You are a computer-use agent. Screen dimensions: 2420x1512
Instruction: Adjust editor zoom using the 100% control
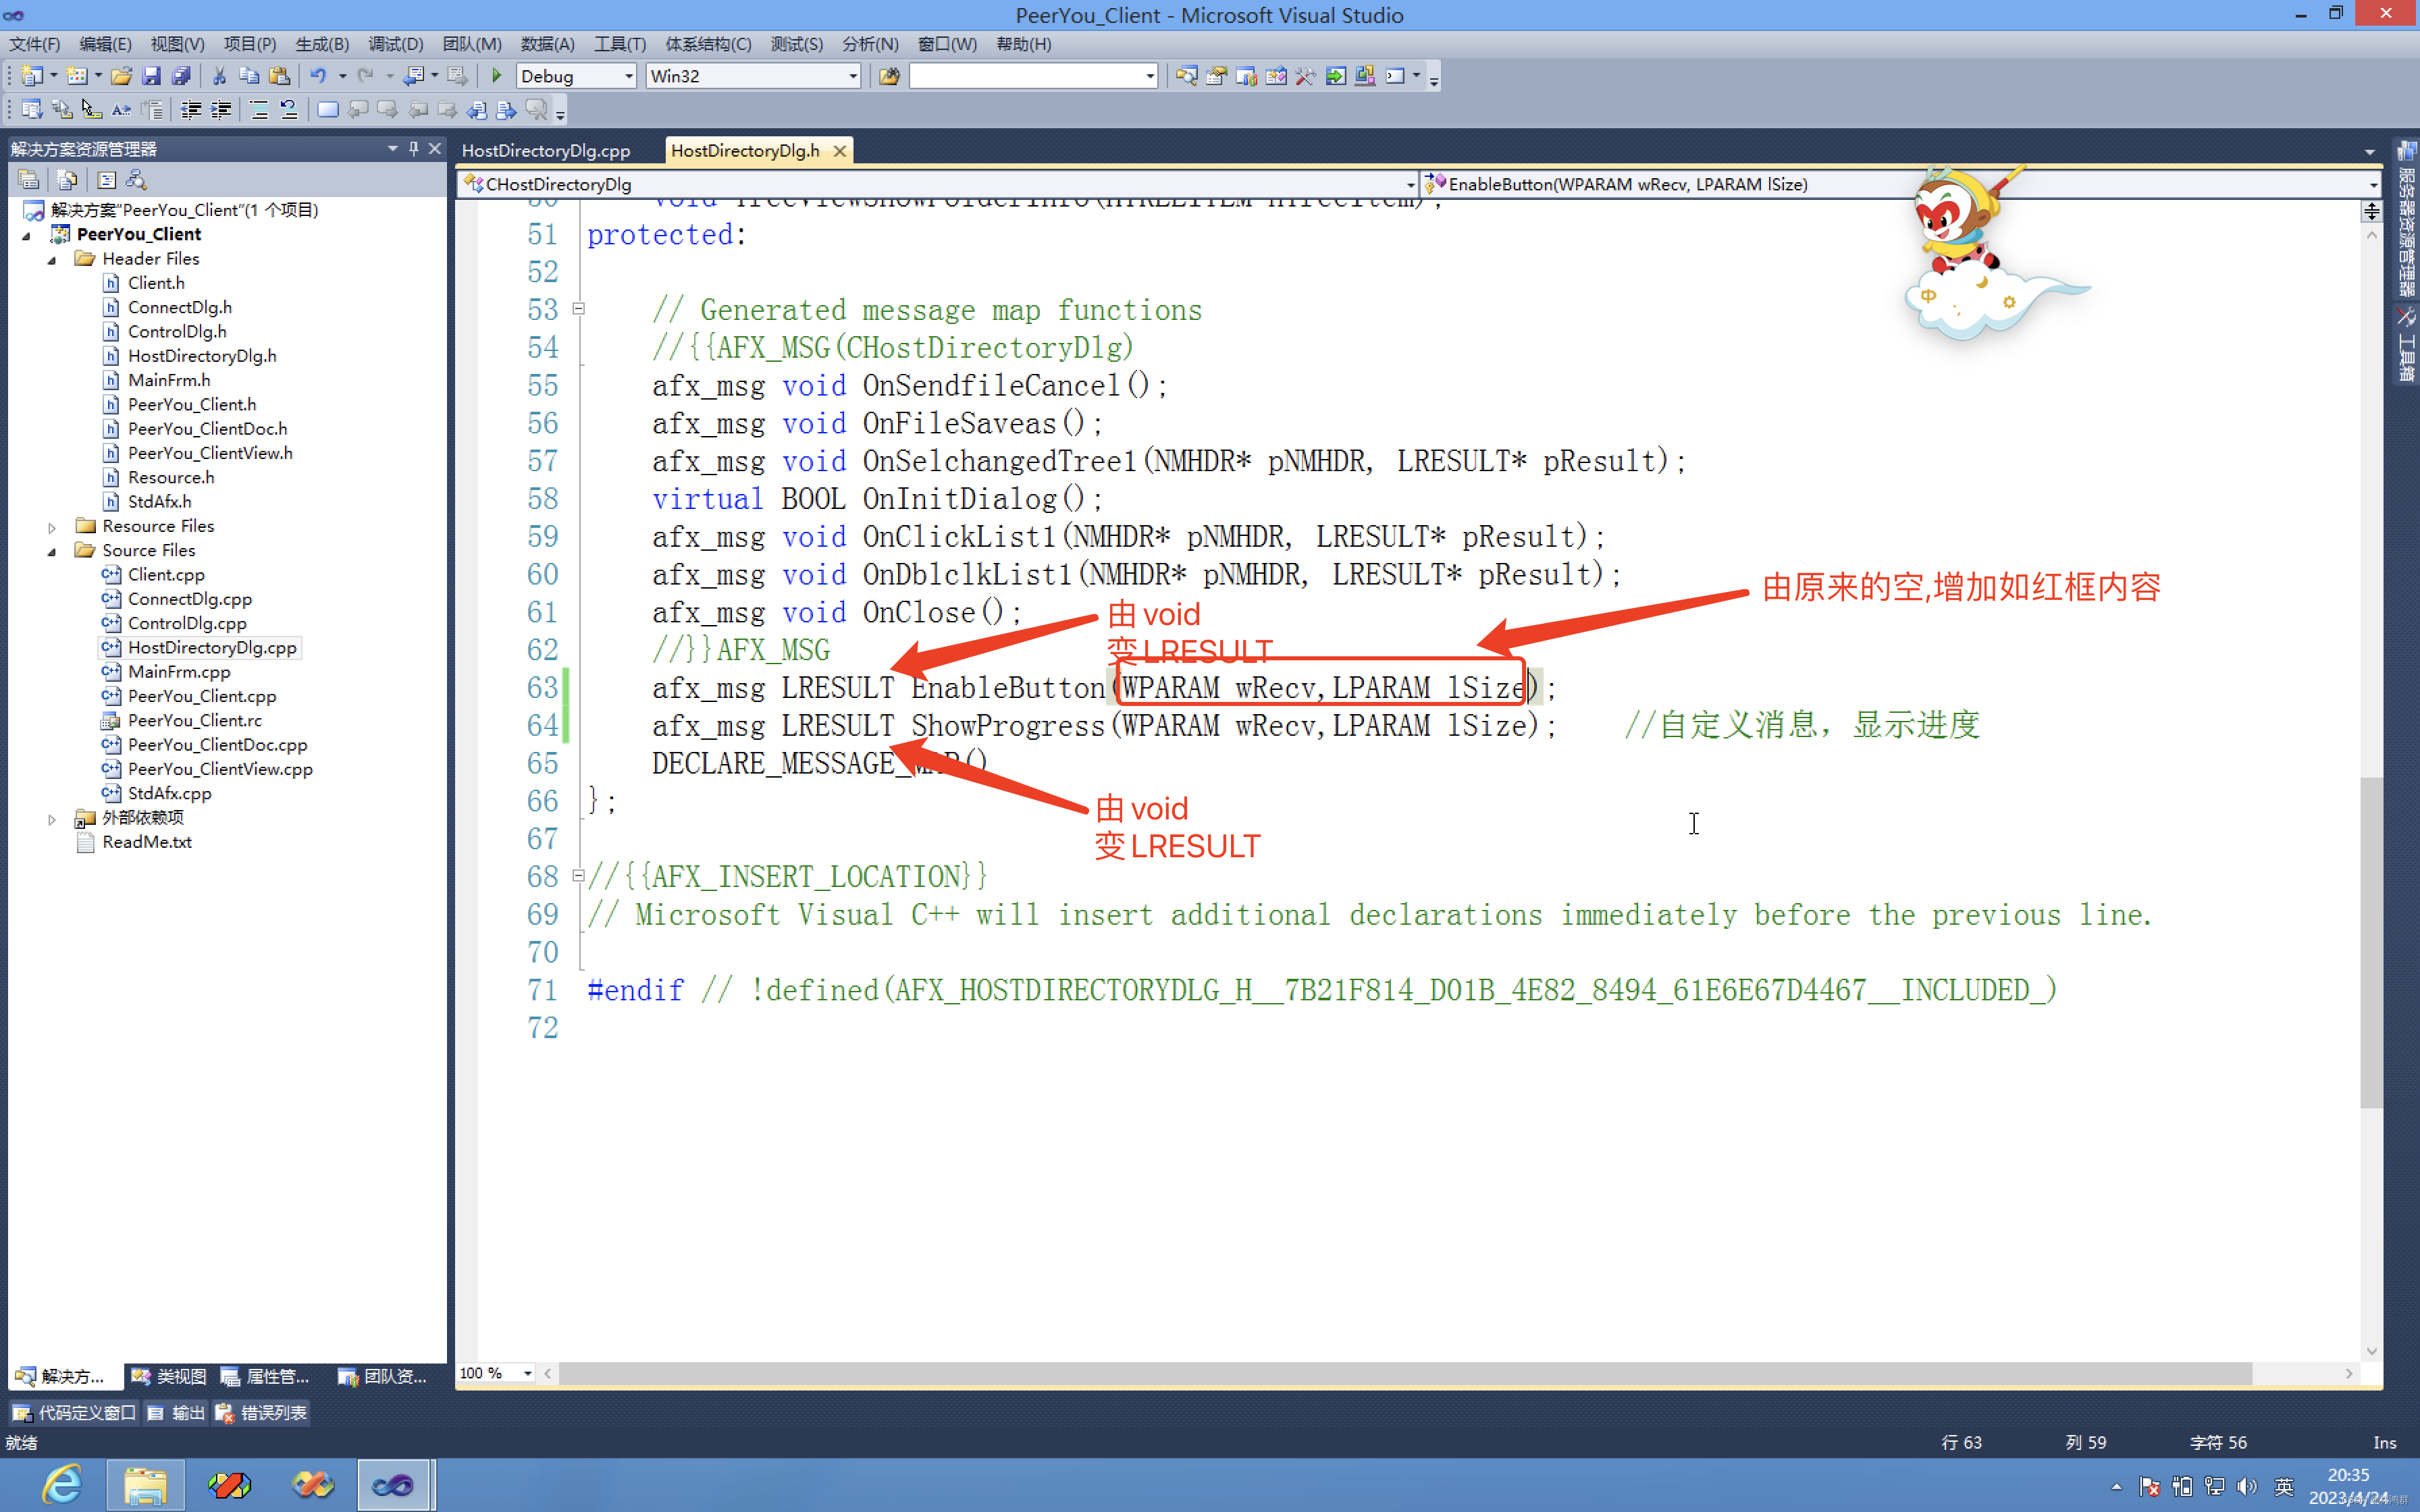(x=494, y=1373)
